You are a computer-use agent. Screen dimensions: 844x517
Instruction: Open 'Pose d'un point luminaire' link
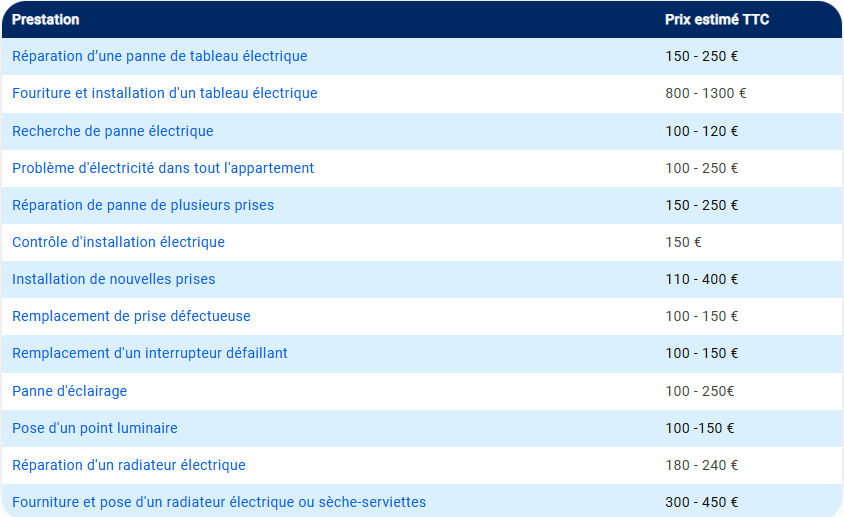tap(95, 428)
